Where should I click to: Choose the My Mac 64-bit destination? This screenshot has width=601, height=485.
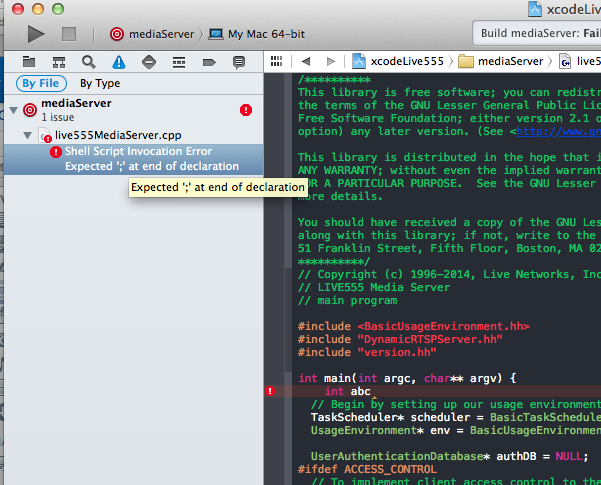(x=257, y=34)
